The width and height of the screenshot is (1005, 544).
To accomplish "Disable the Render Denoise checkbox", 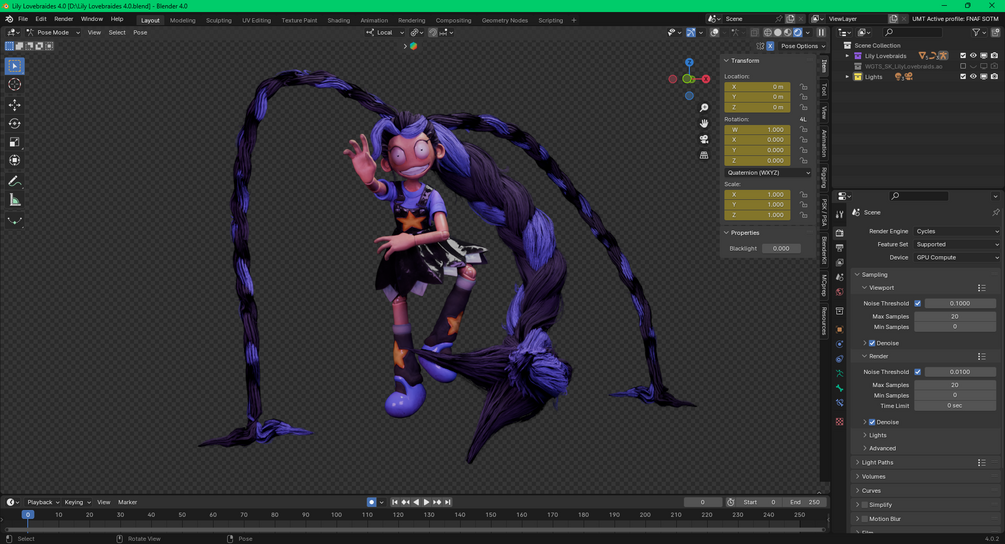I will (872, 422).
